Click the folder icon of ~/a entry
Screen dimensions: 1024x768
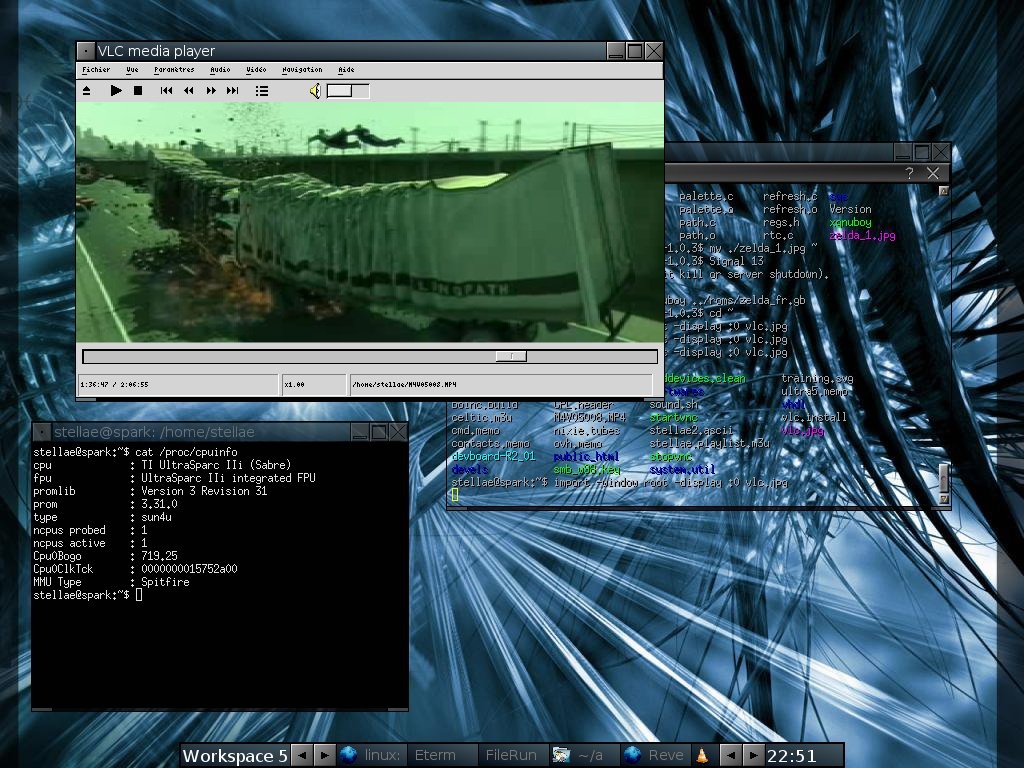tap(561, 755)
